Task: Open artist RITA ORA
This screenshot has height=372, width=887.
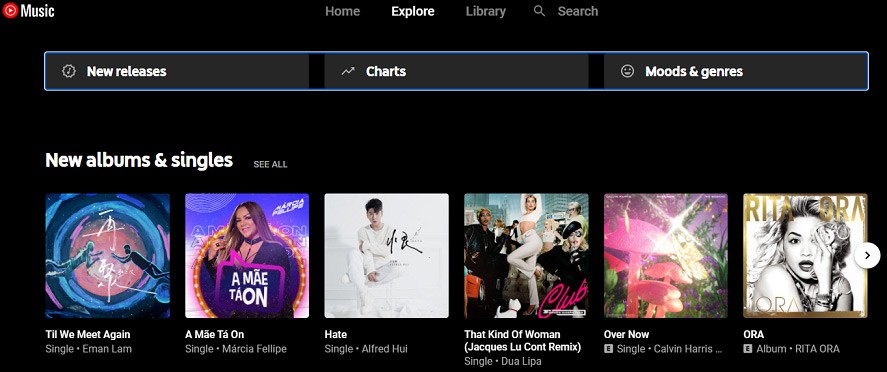Action: pos(817,349)
